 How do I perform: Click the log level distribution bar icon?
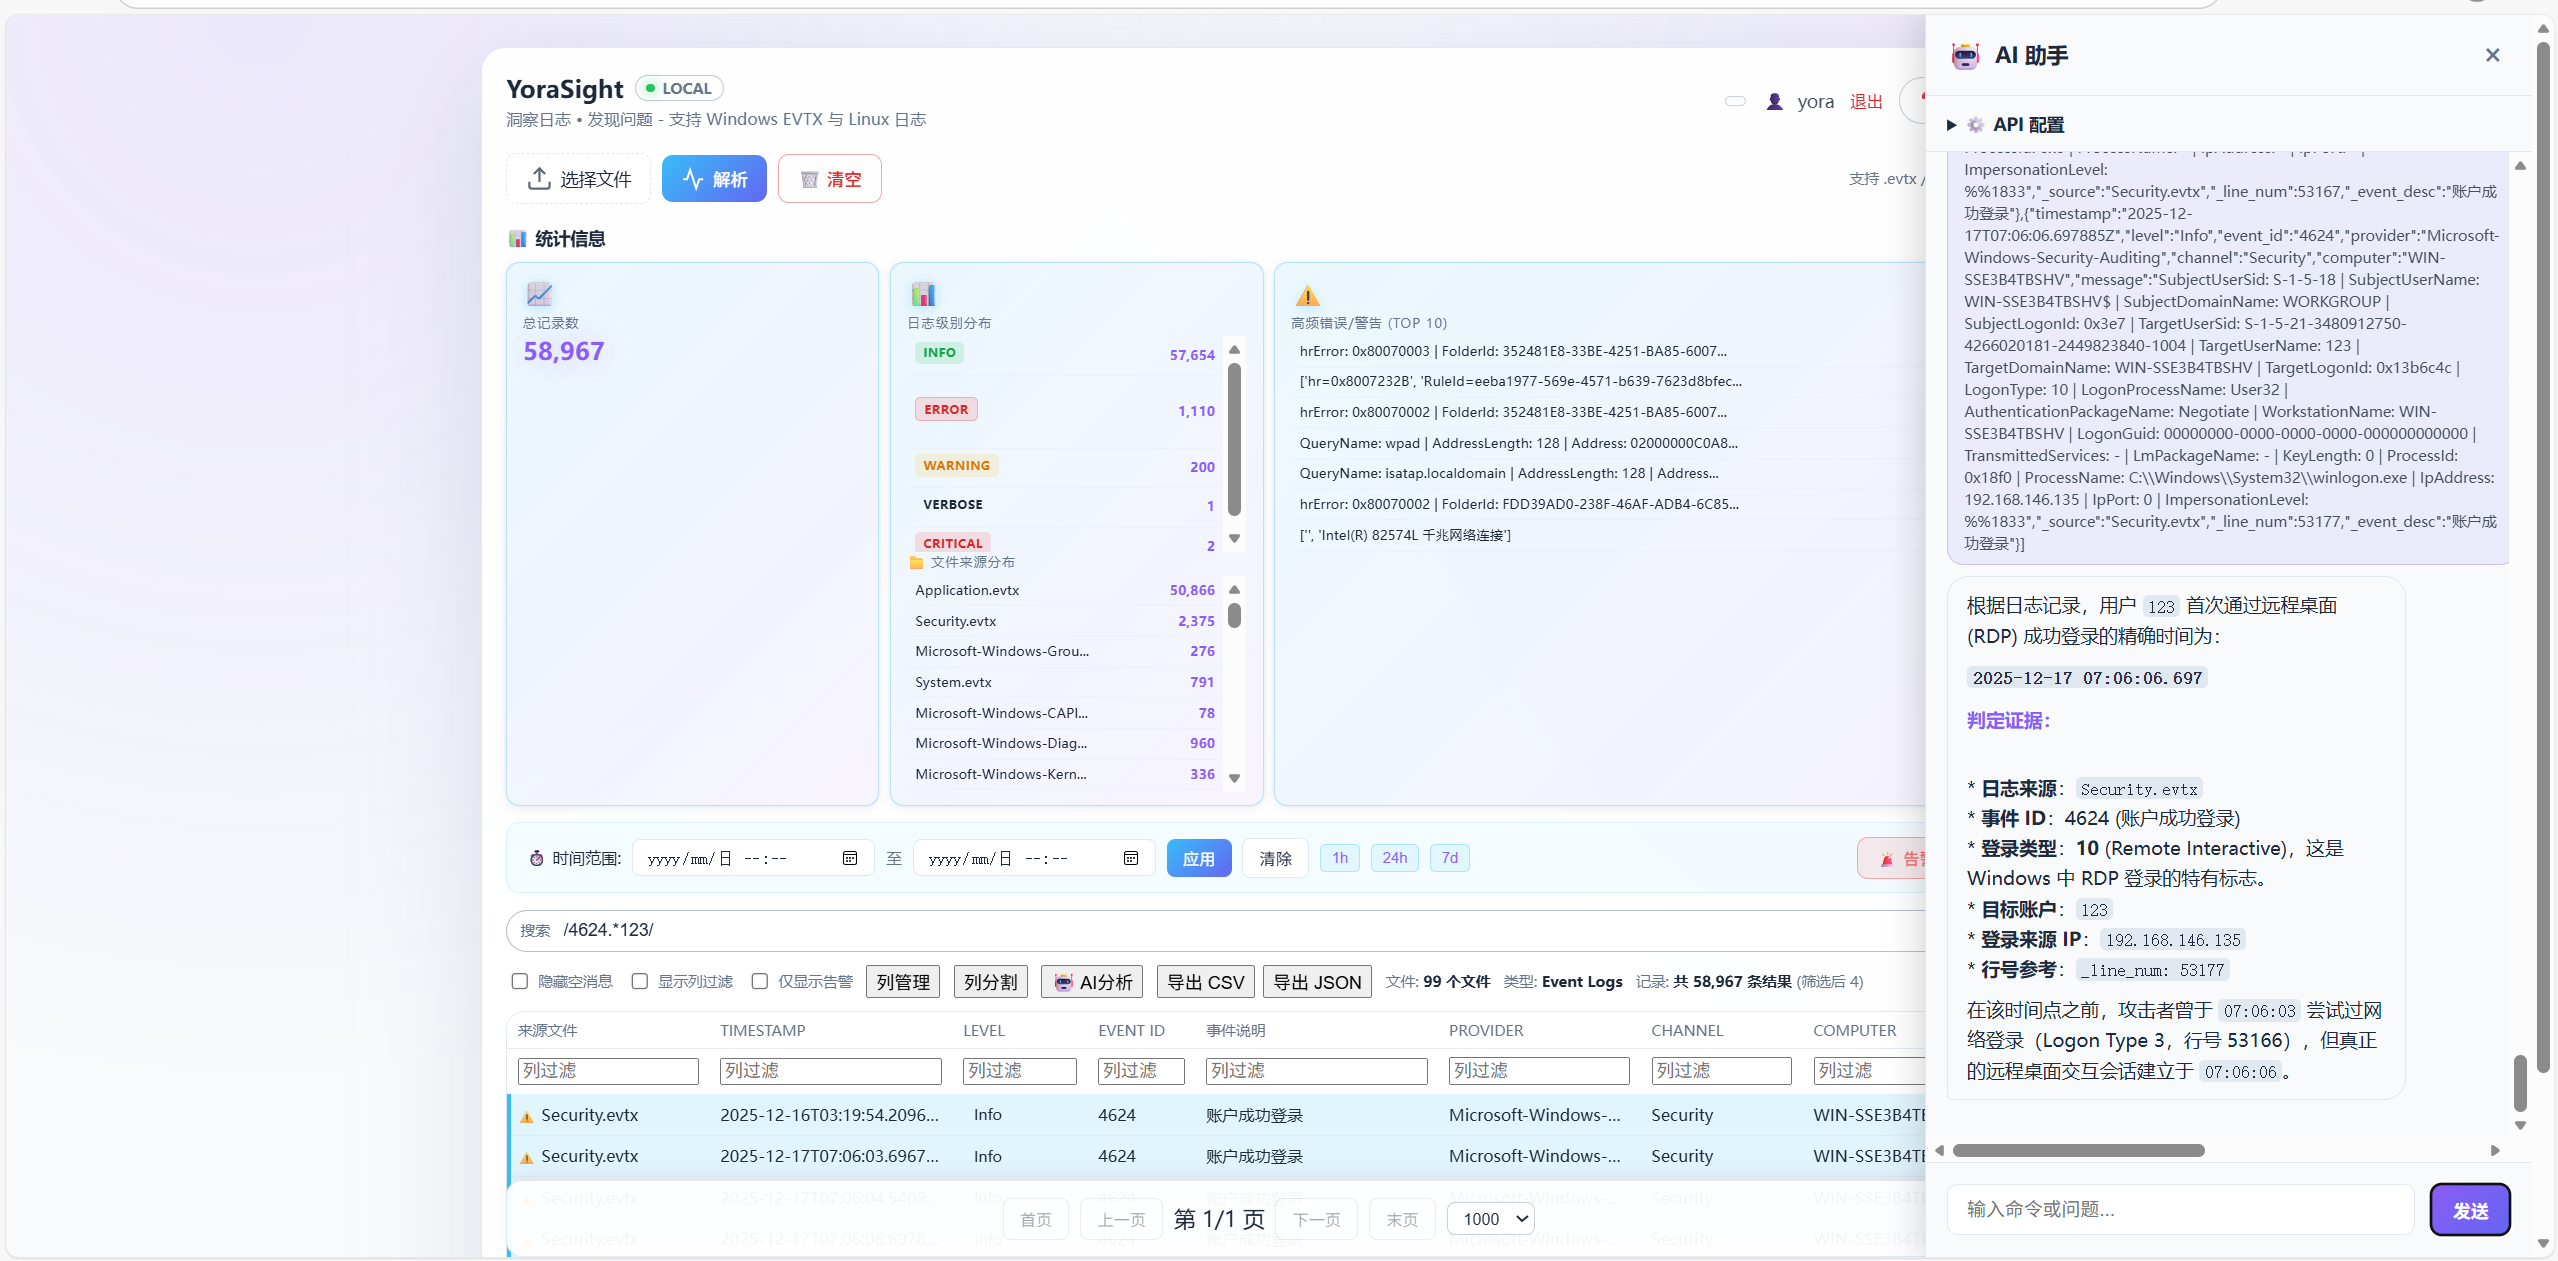tap(923, 294)
